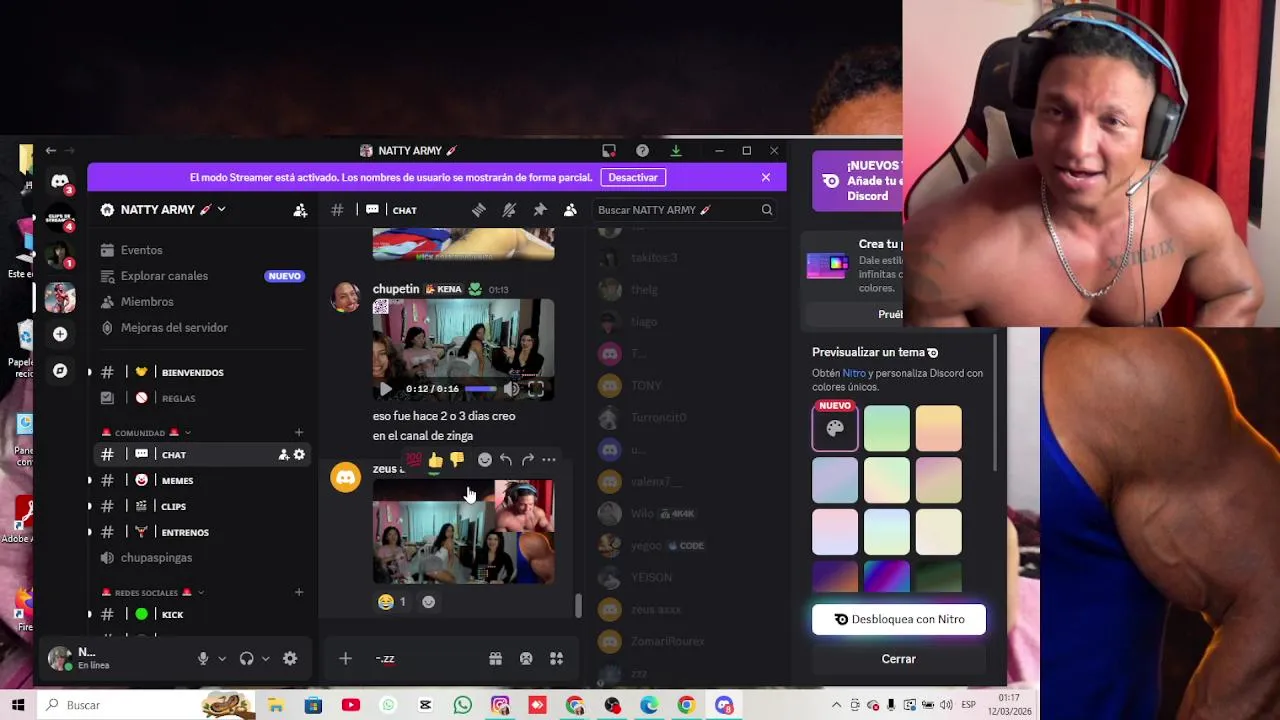Add a server with the plus icon

(60, 334)
